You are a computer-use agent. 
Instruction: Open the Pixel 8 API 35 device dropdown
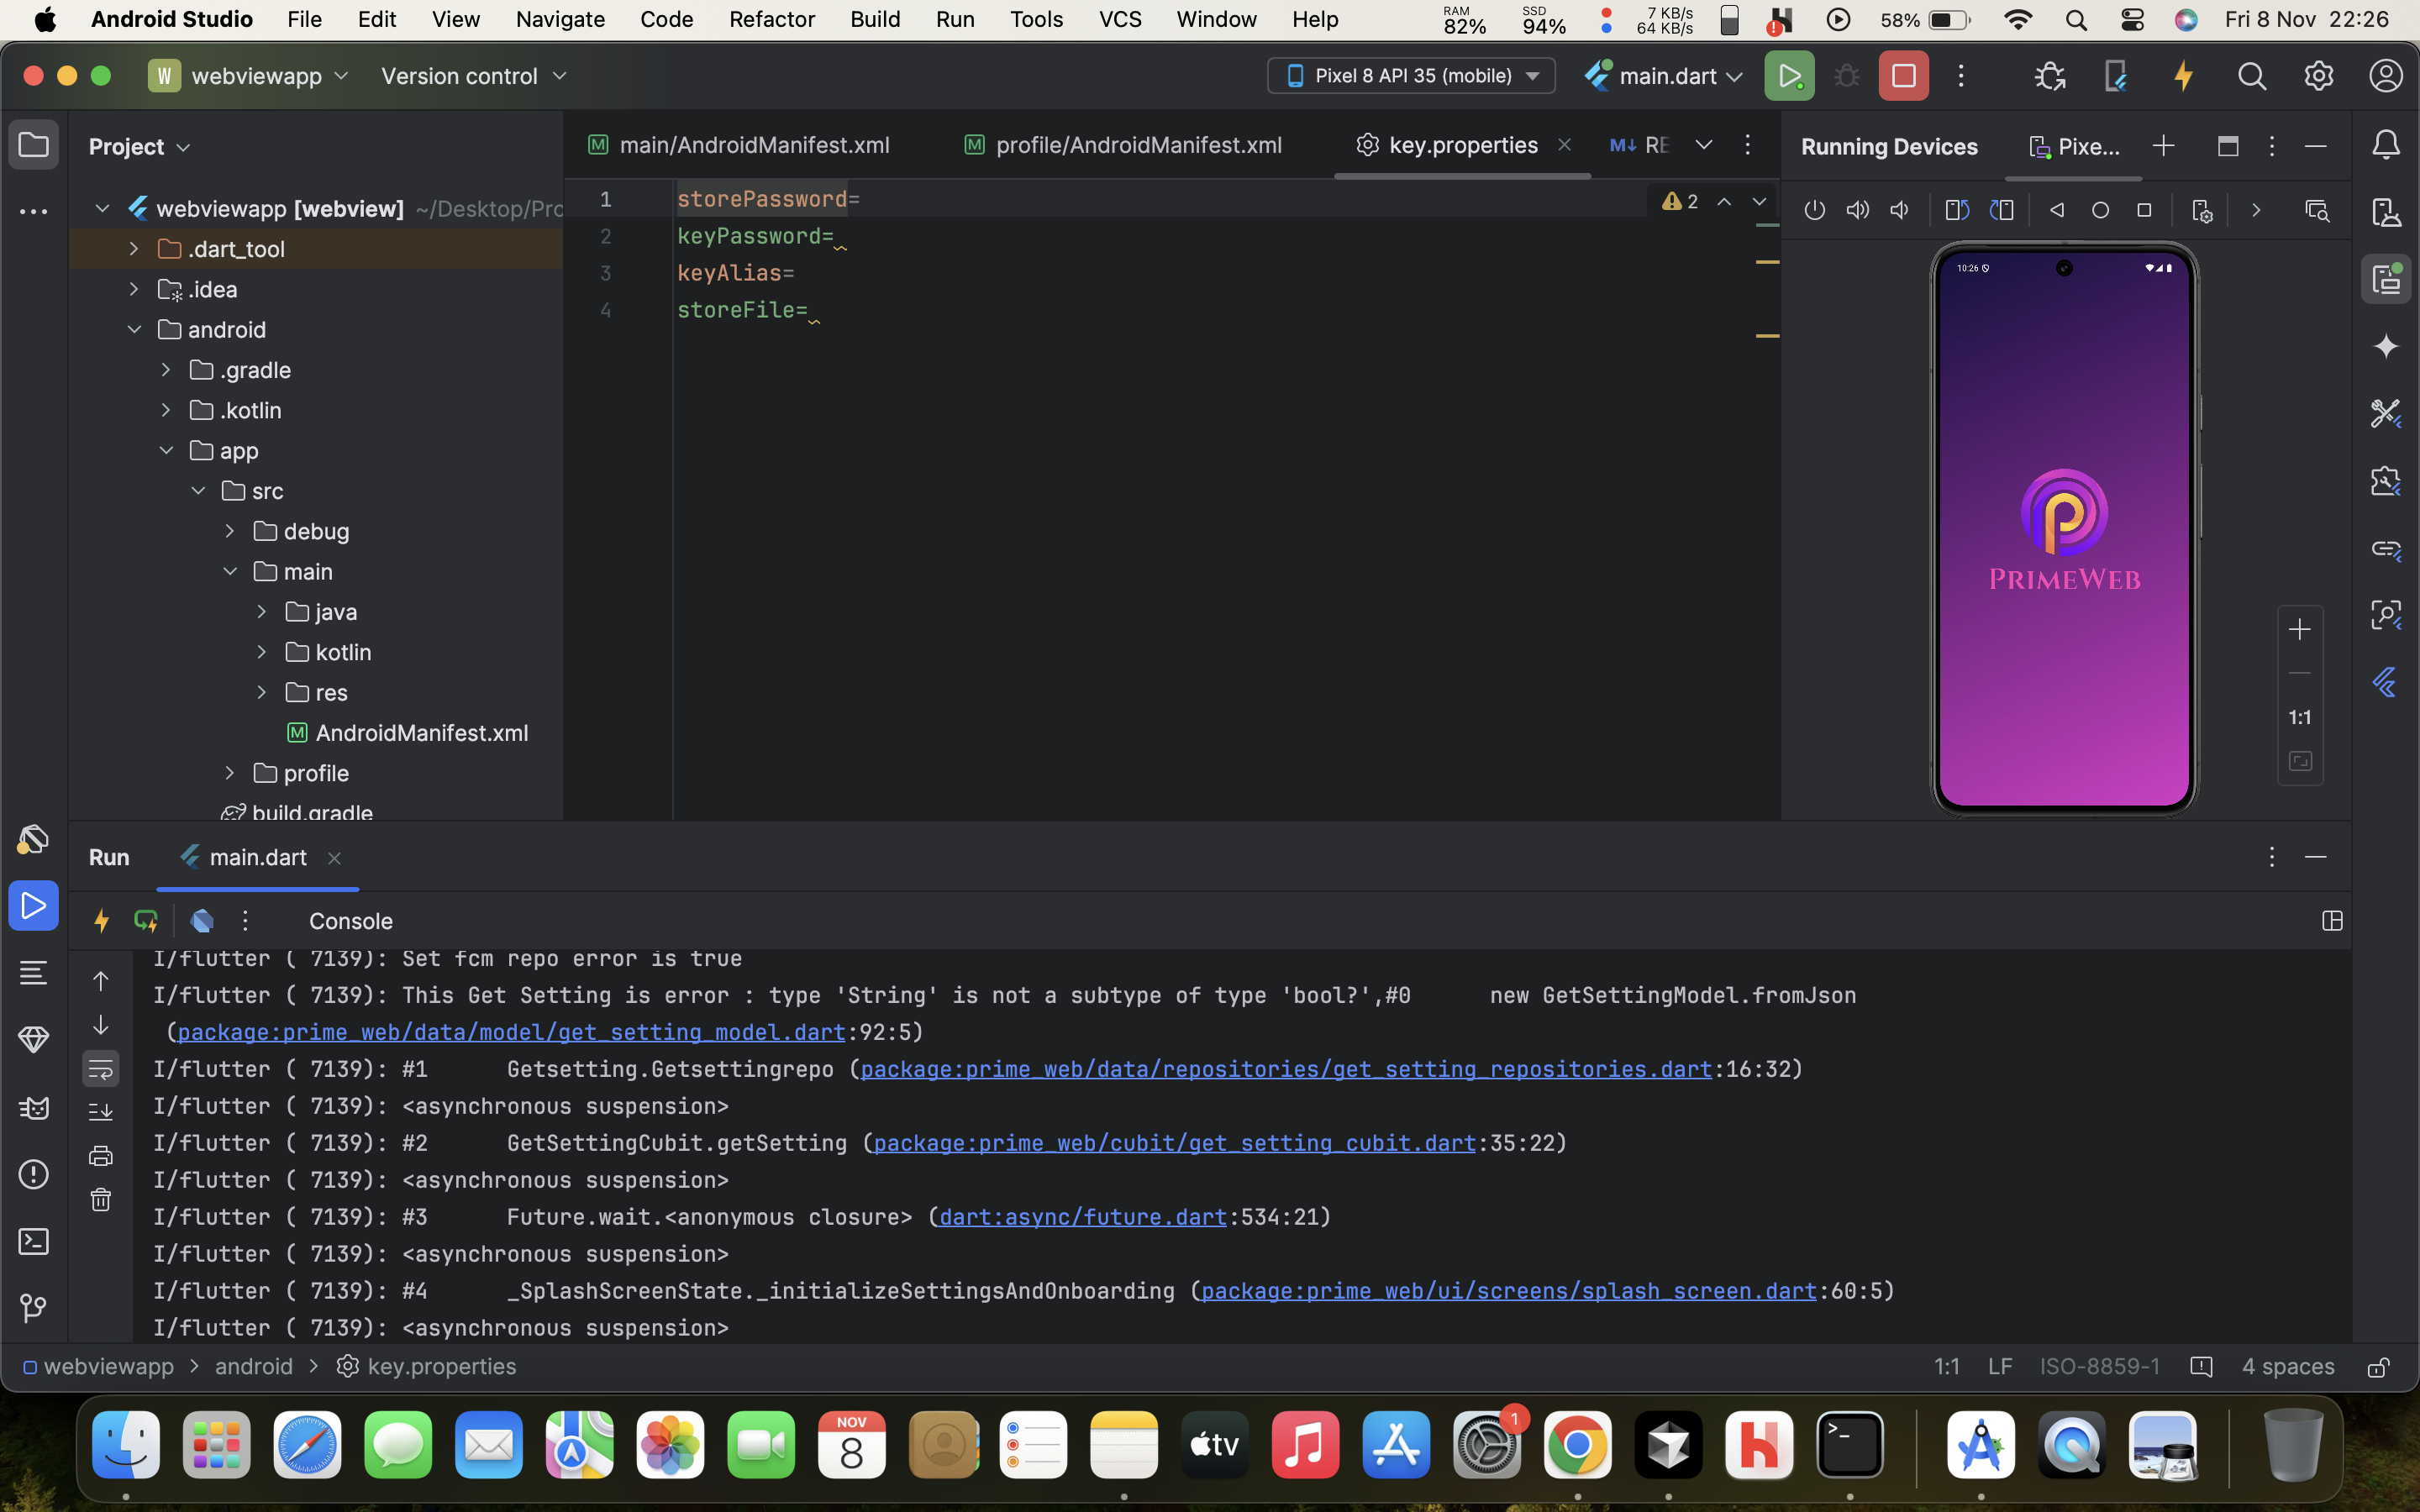click(x=1411, y=76)
